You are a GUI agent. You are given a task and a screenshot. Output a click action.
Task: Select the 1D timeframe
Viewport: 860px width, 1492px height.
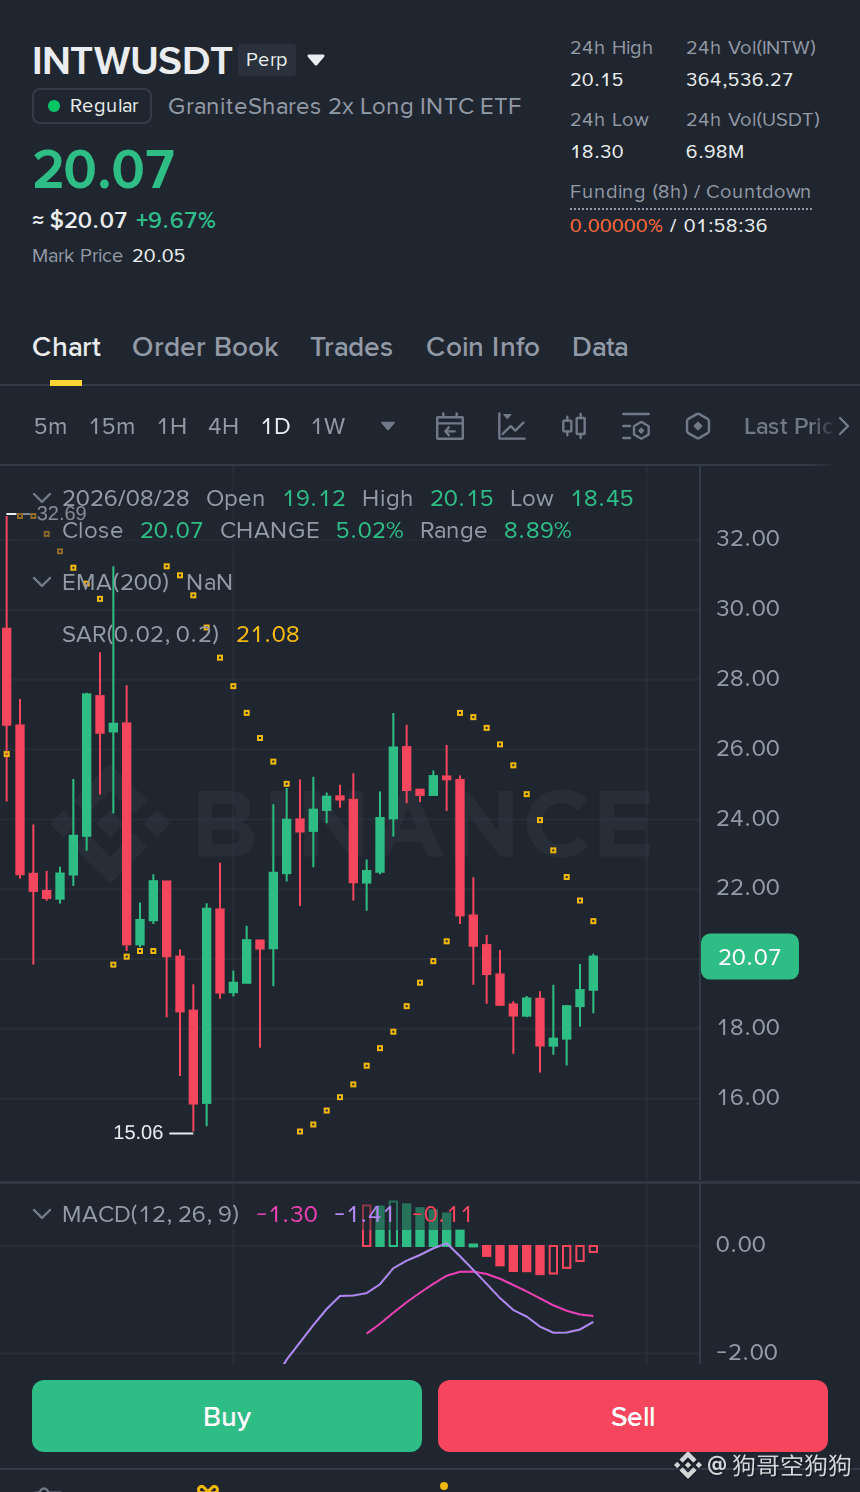tap(275, 427)
